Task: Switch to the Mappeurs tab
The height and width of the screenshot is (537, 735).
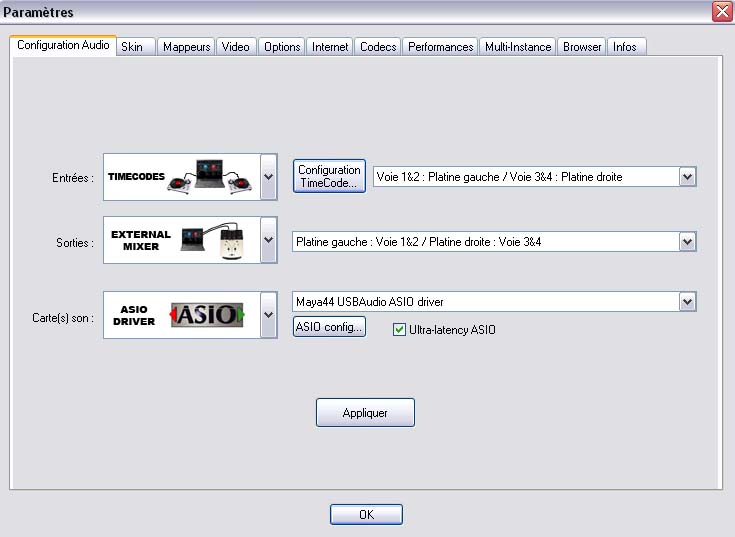Action: click(x=186, y=47)
